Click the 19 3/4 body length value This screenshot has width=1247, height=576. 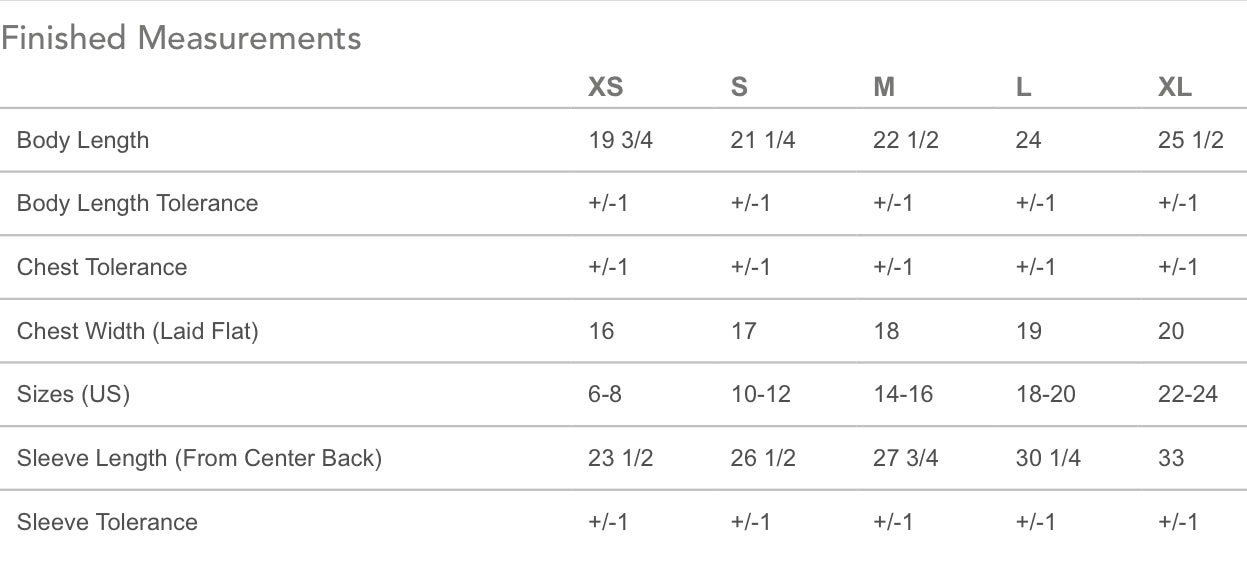[x=621, y=140]
